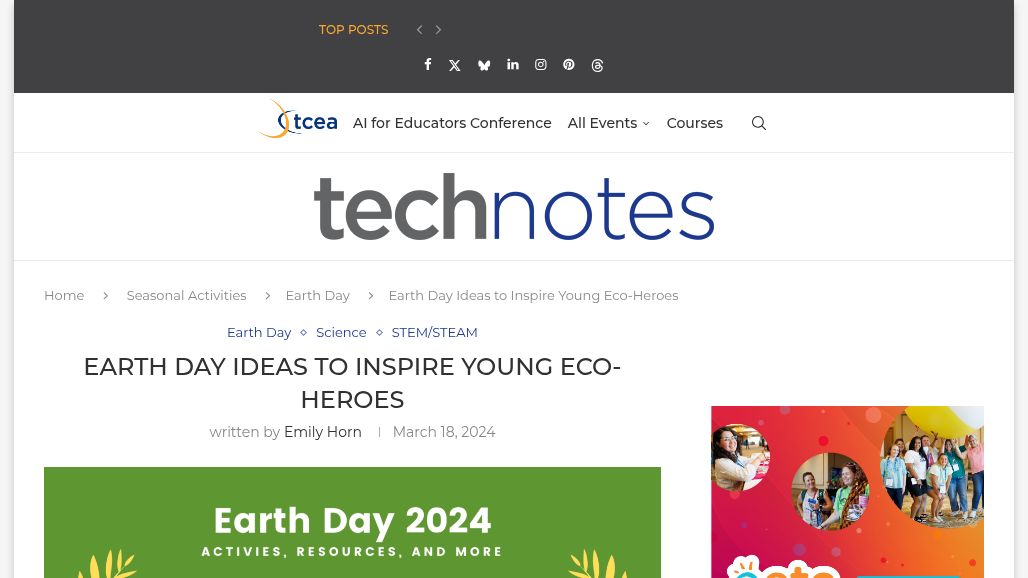Open Seasonal Activities breadcrumb

click(186, 295)
